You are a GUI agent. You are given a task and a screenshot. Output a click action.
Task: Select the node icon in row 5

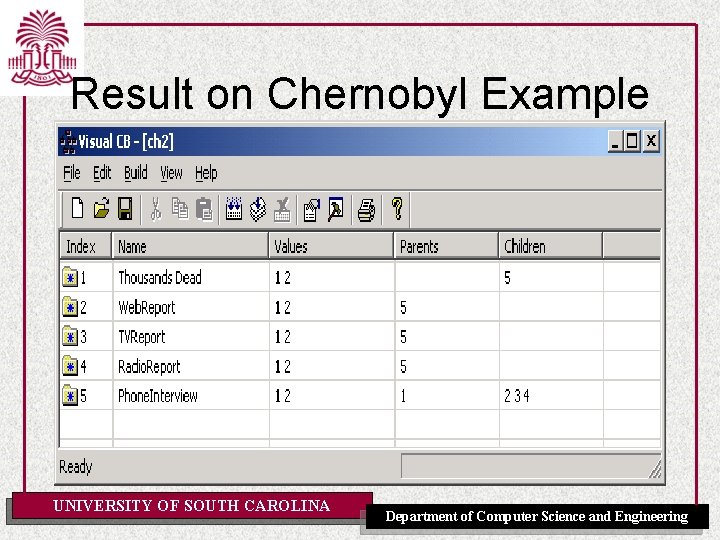click(x=70, y=395)
